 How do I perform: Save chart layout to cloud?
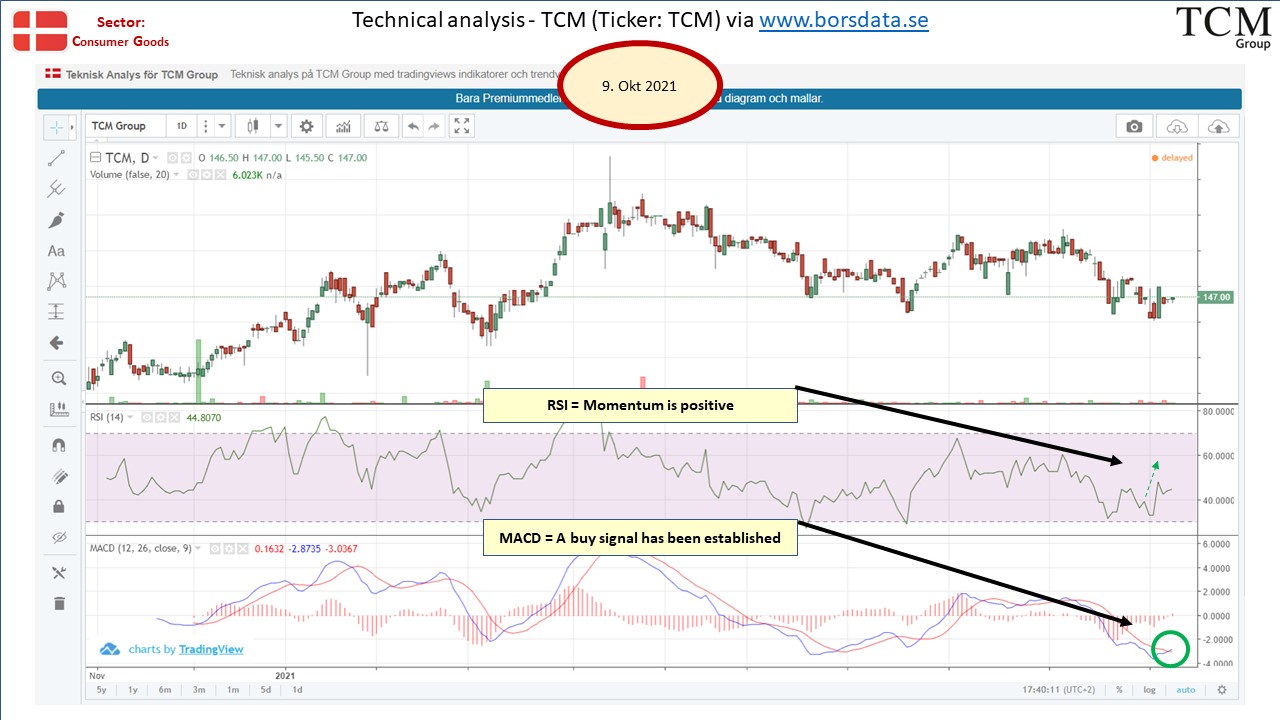coord(1218,126)
